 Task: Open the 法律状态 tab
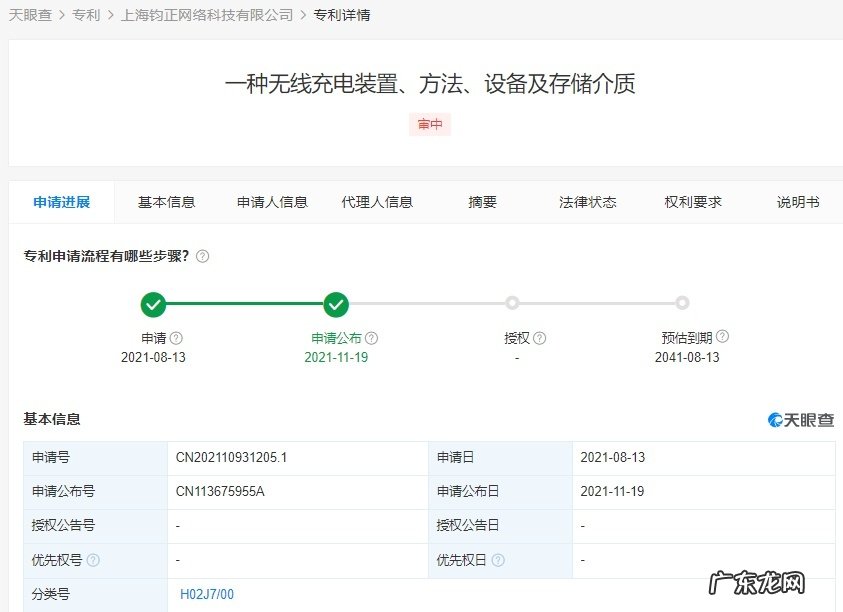[587, 201]
